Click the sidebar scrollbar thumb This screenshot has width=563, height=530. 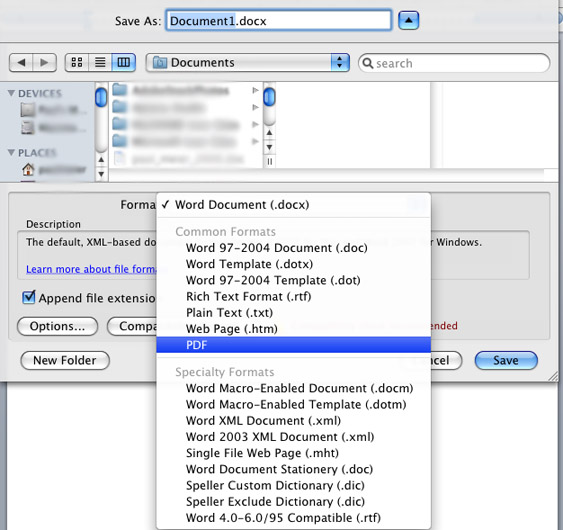(x=101, y=97)
